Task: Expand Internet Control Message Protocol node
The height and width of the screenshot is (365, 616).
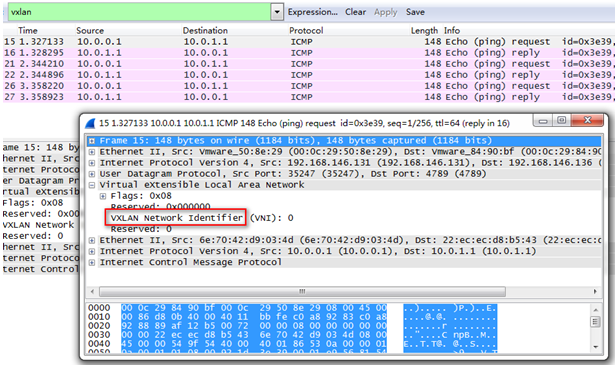Action: [92, 262]
